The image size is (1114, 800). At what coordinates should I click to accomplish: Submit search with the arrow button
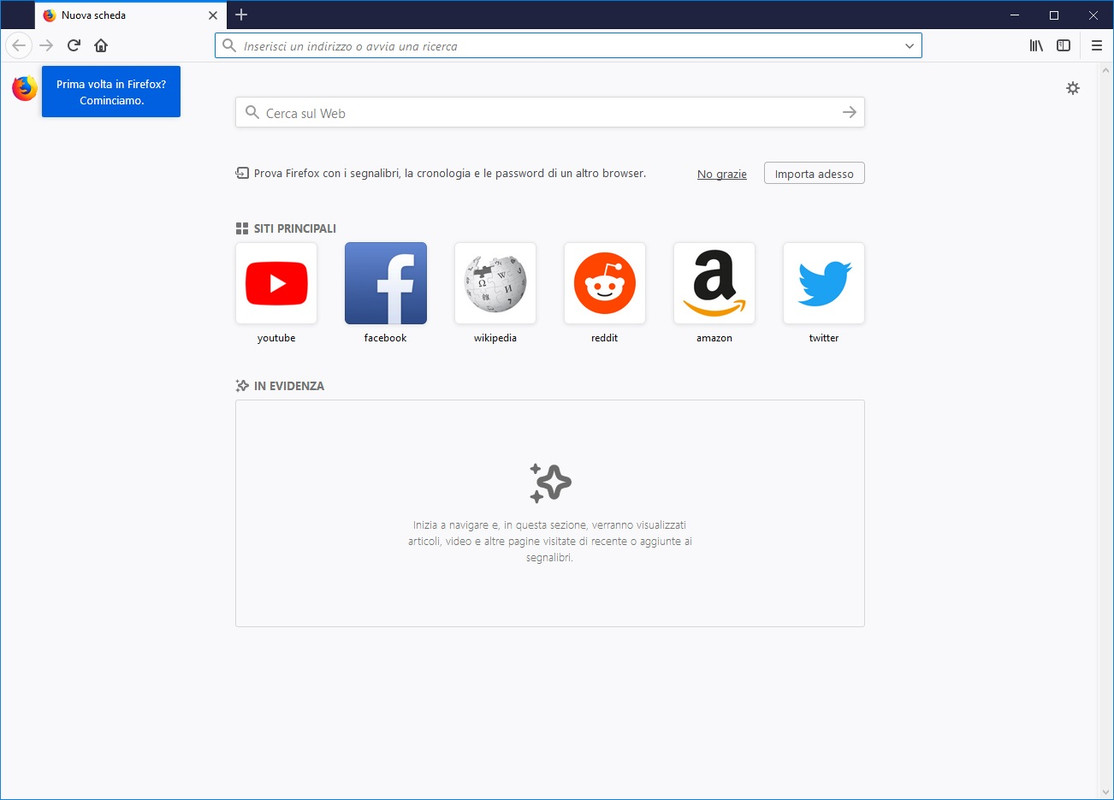point(849,112)
